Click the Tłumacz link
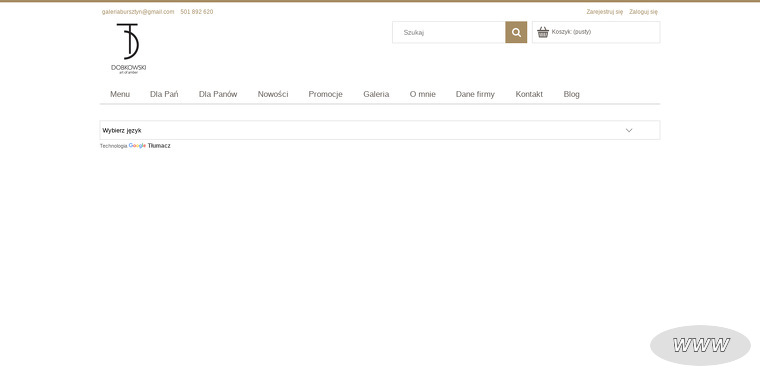 click(x=159, y=146)
